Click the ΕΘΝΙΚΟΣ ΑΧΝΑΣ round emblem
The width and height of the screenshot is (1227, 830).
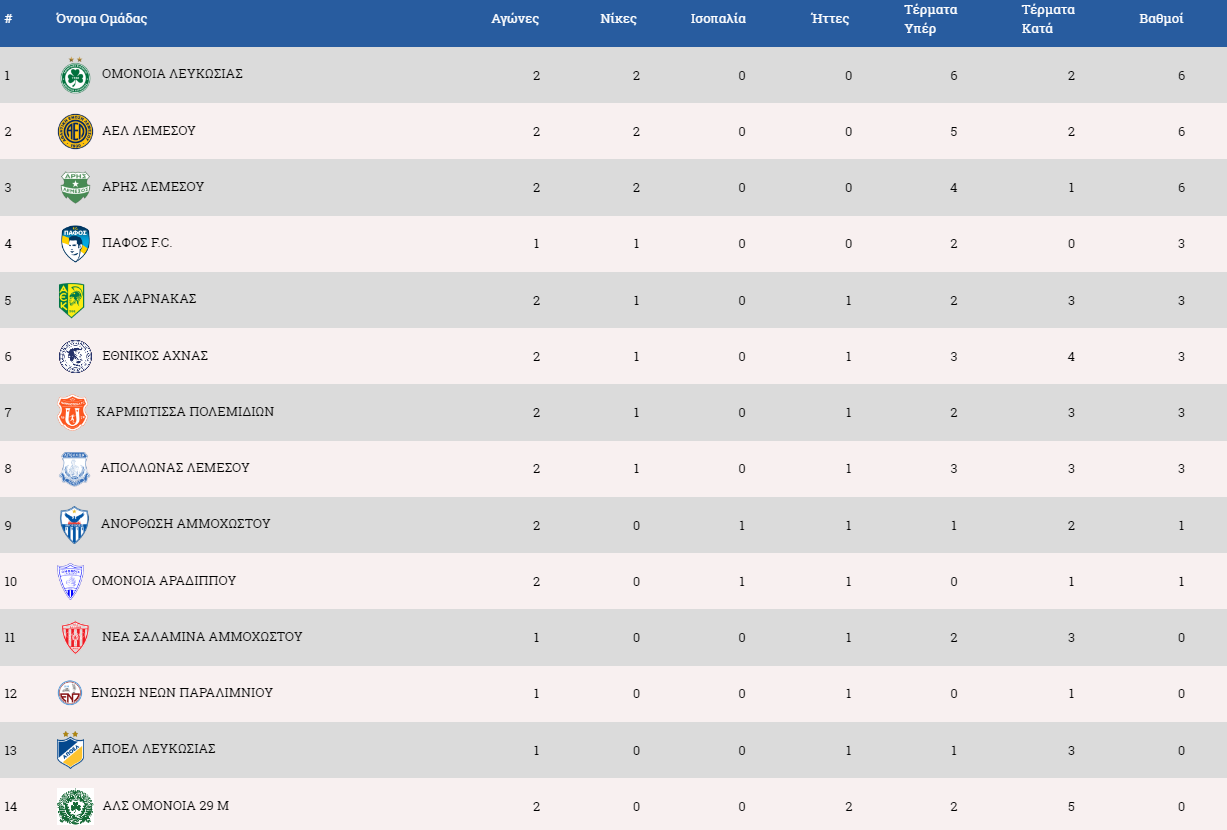[x=75, y=356]
